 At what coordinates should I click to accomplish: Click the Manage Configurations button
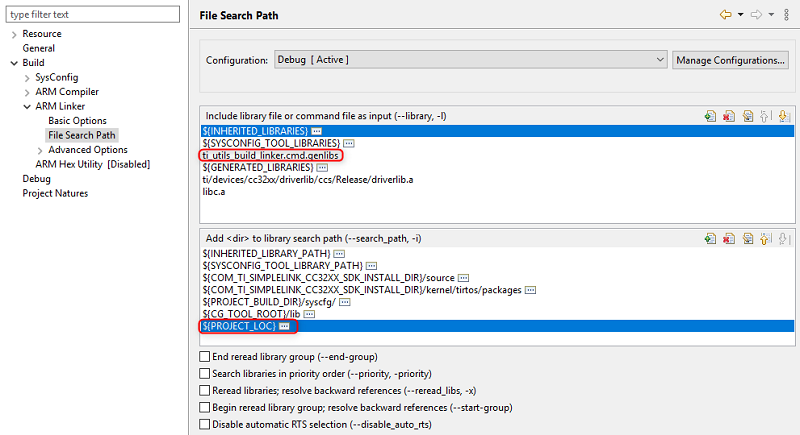point(730,60)
